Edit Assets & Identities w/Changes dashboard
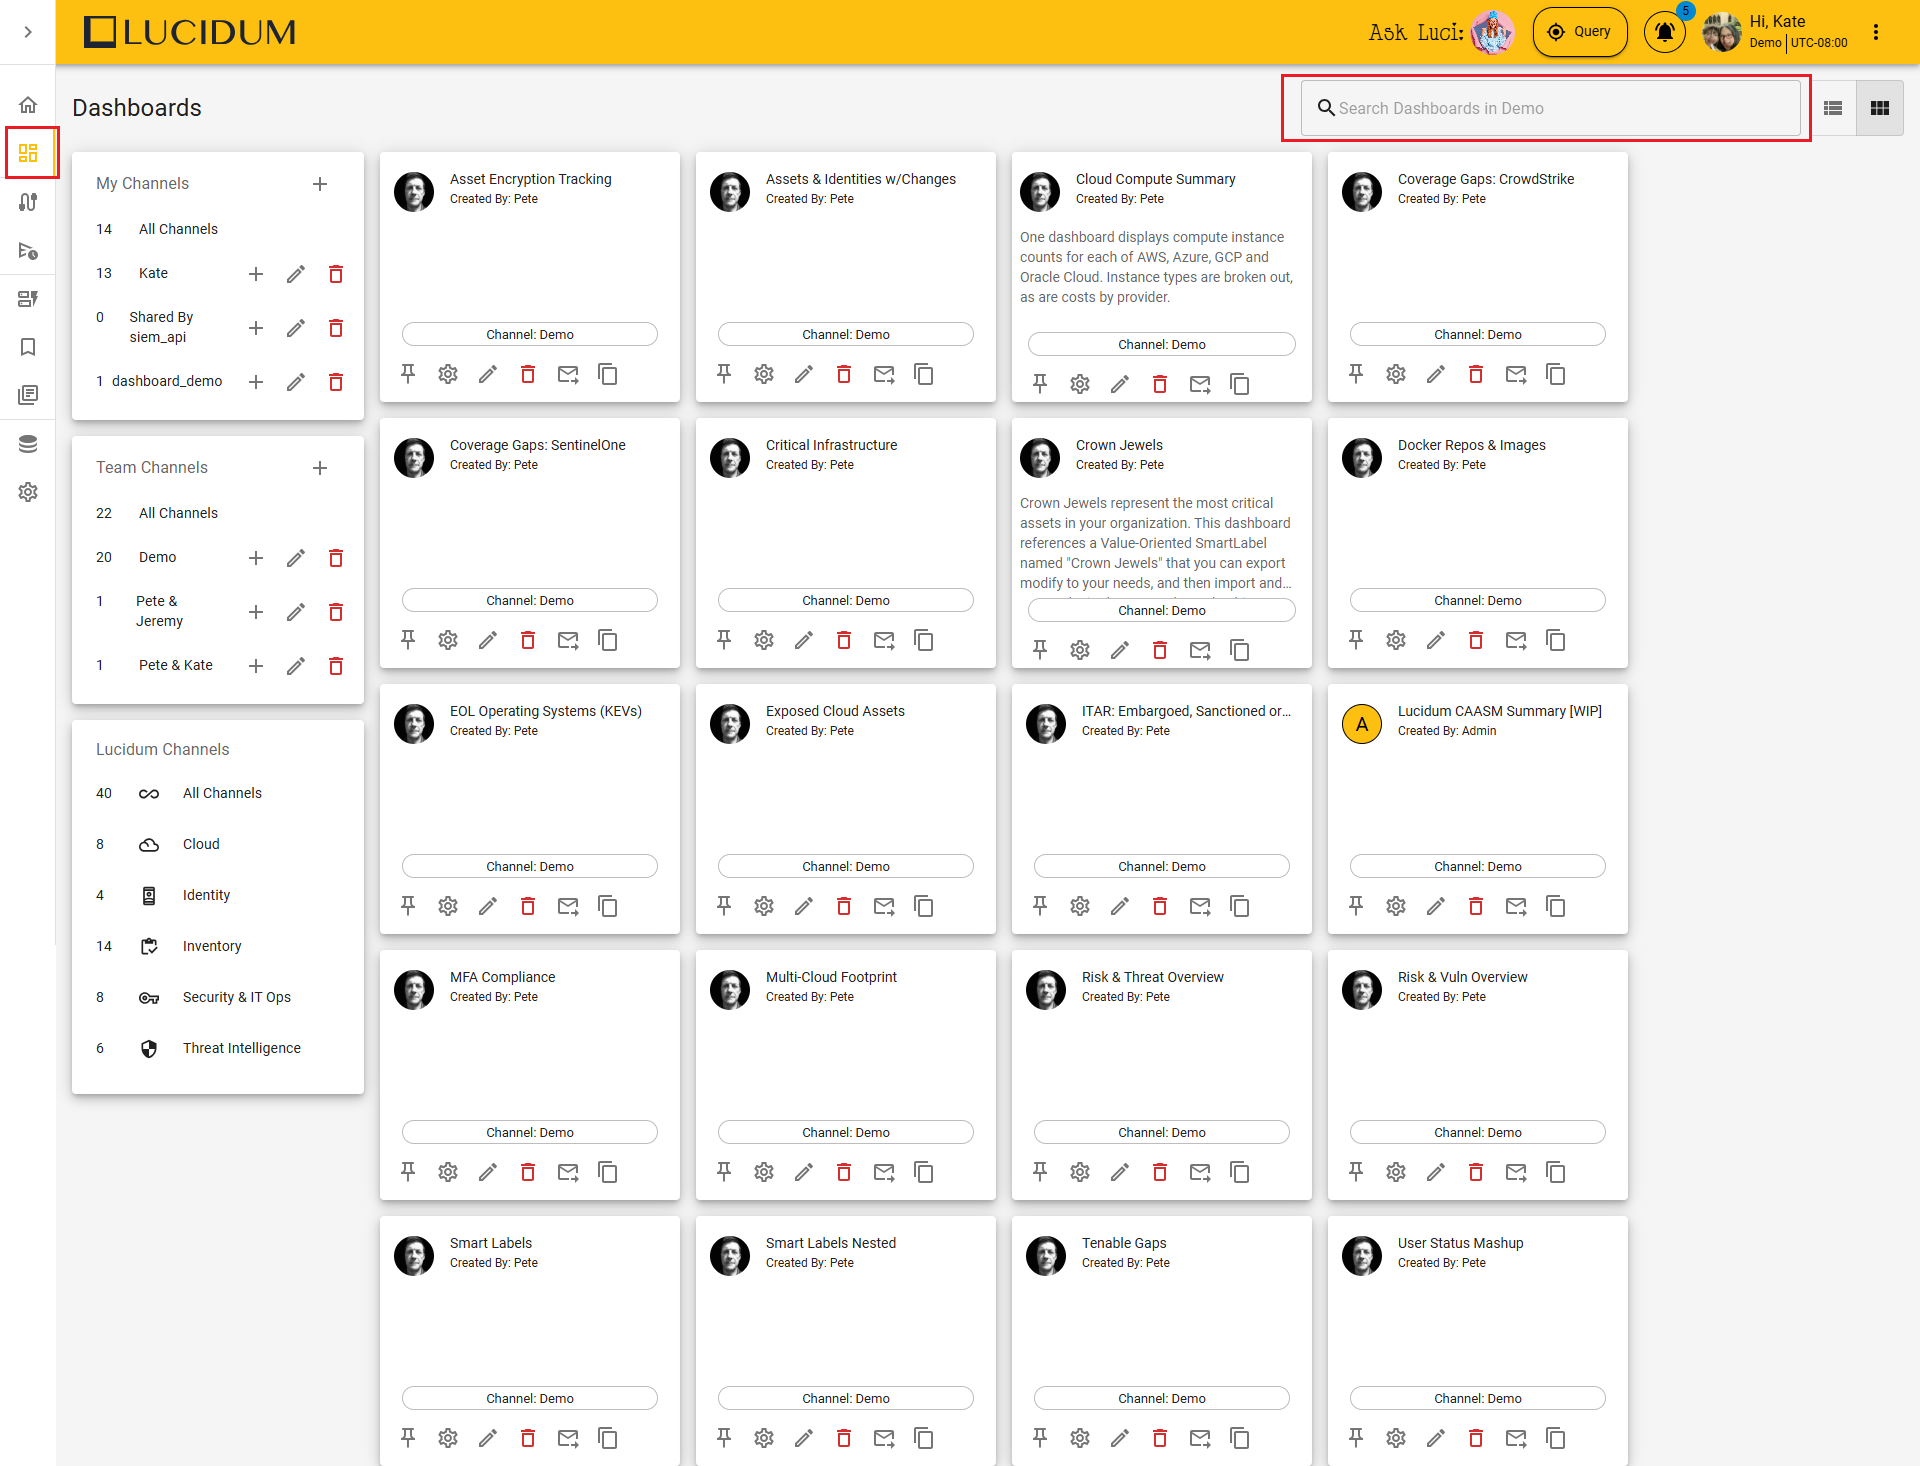1920x1466 pixels. click(804, 374)
